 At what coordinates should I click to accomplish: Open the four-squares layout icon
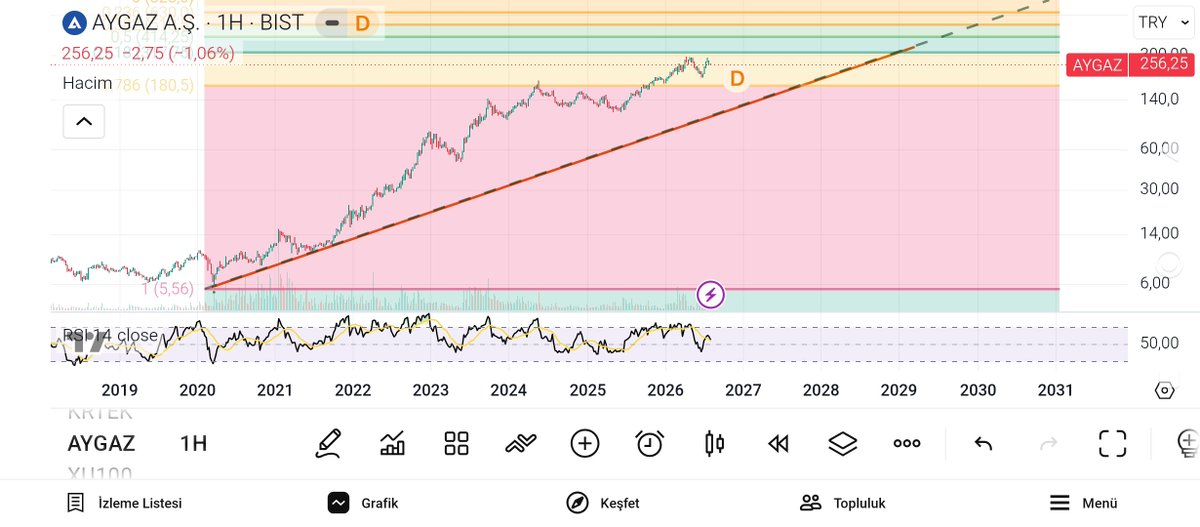click(x=457, y=442)
